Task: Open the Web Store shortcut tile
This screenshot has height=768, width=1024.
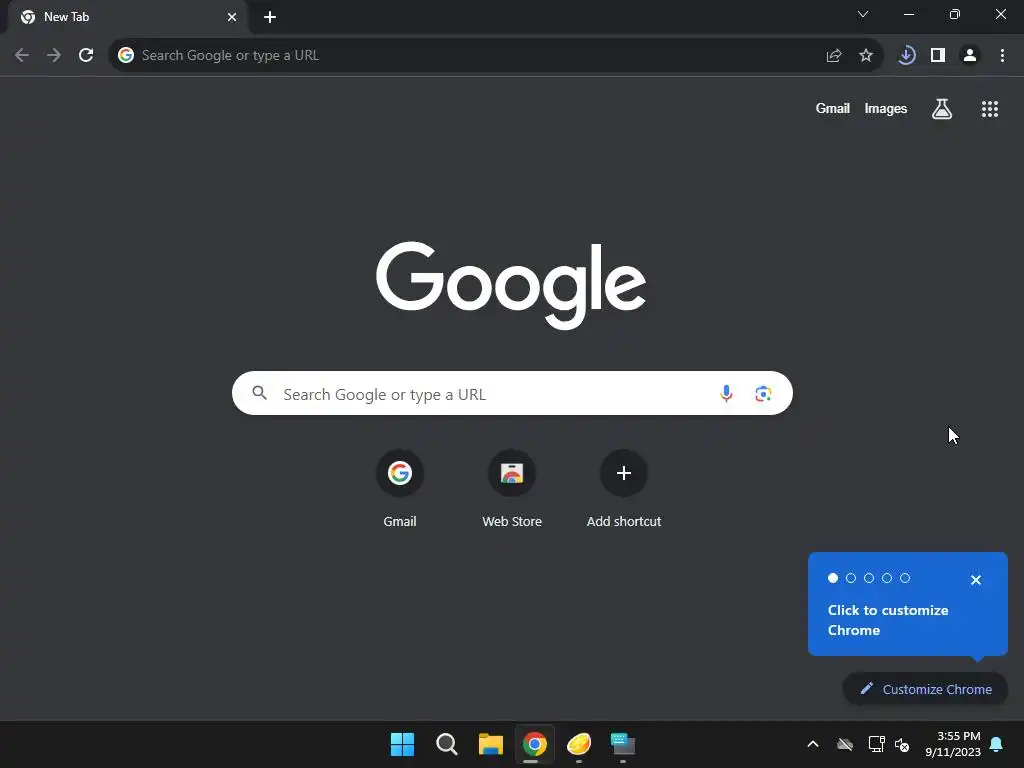Action: [512, 488]
